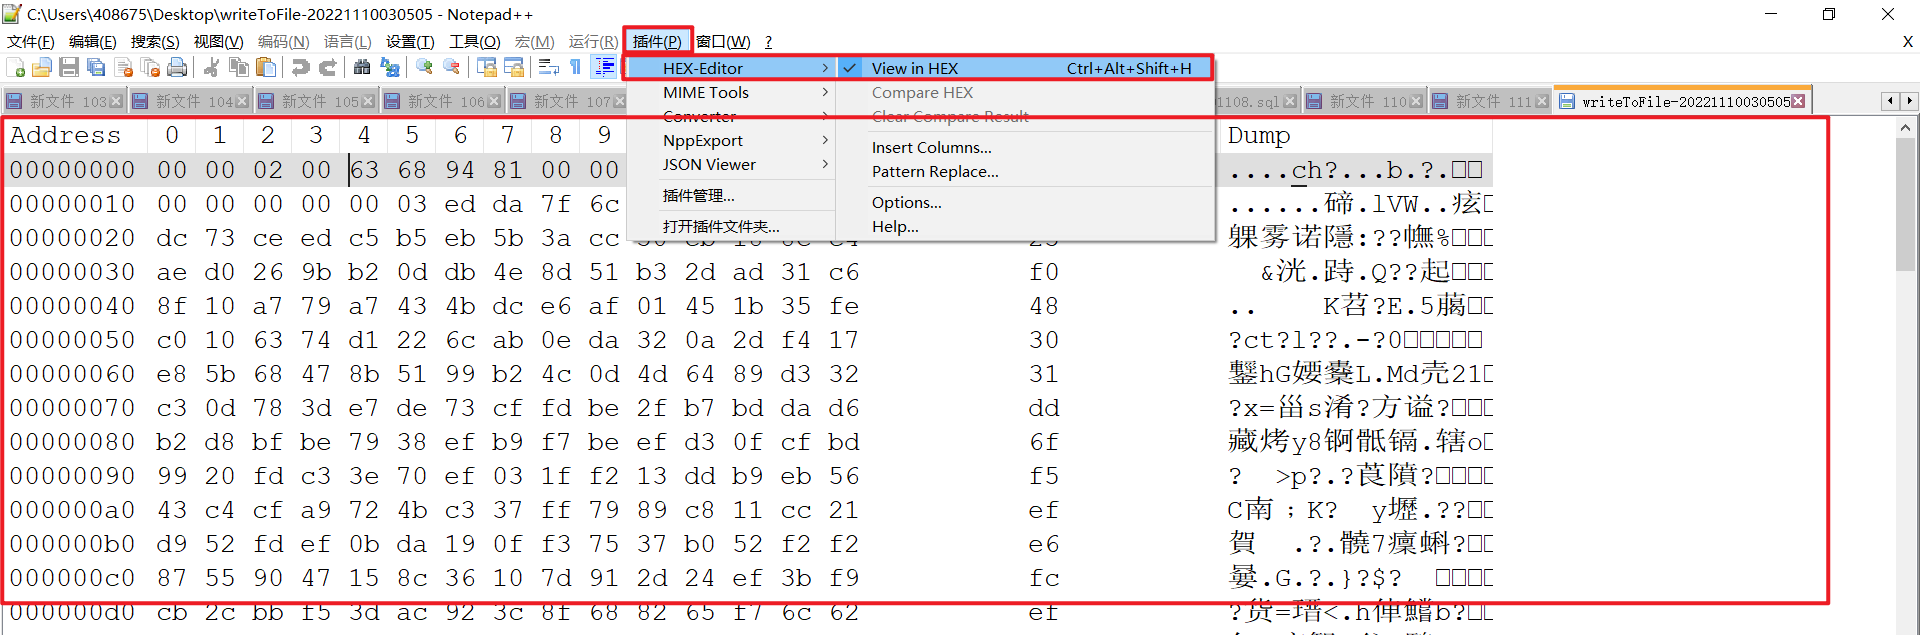1920x635 pixels.
Task: Click the Synchronize vertical scrolling icon
Action: pos(487,67)
